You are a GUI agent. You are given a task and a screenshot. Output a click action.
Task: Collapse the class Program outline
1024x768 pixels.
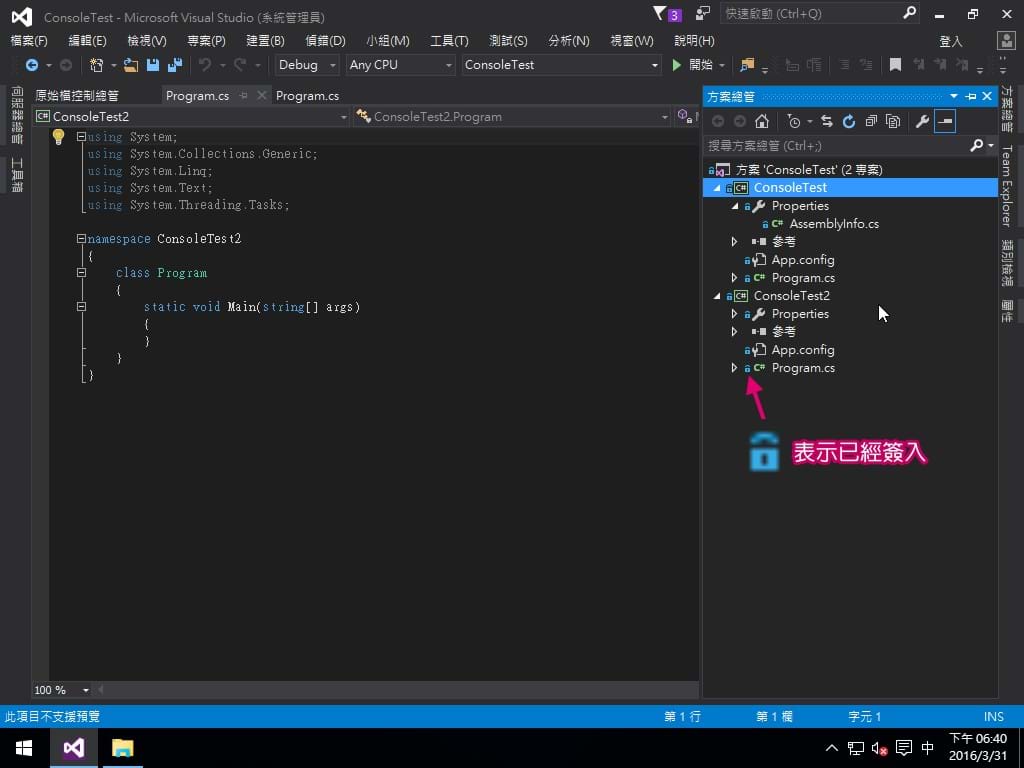(81, 272)
